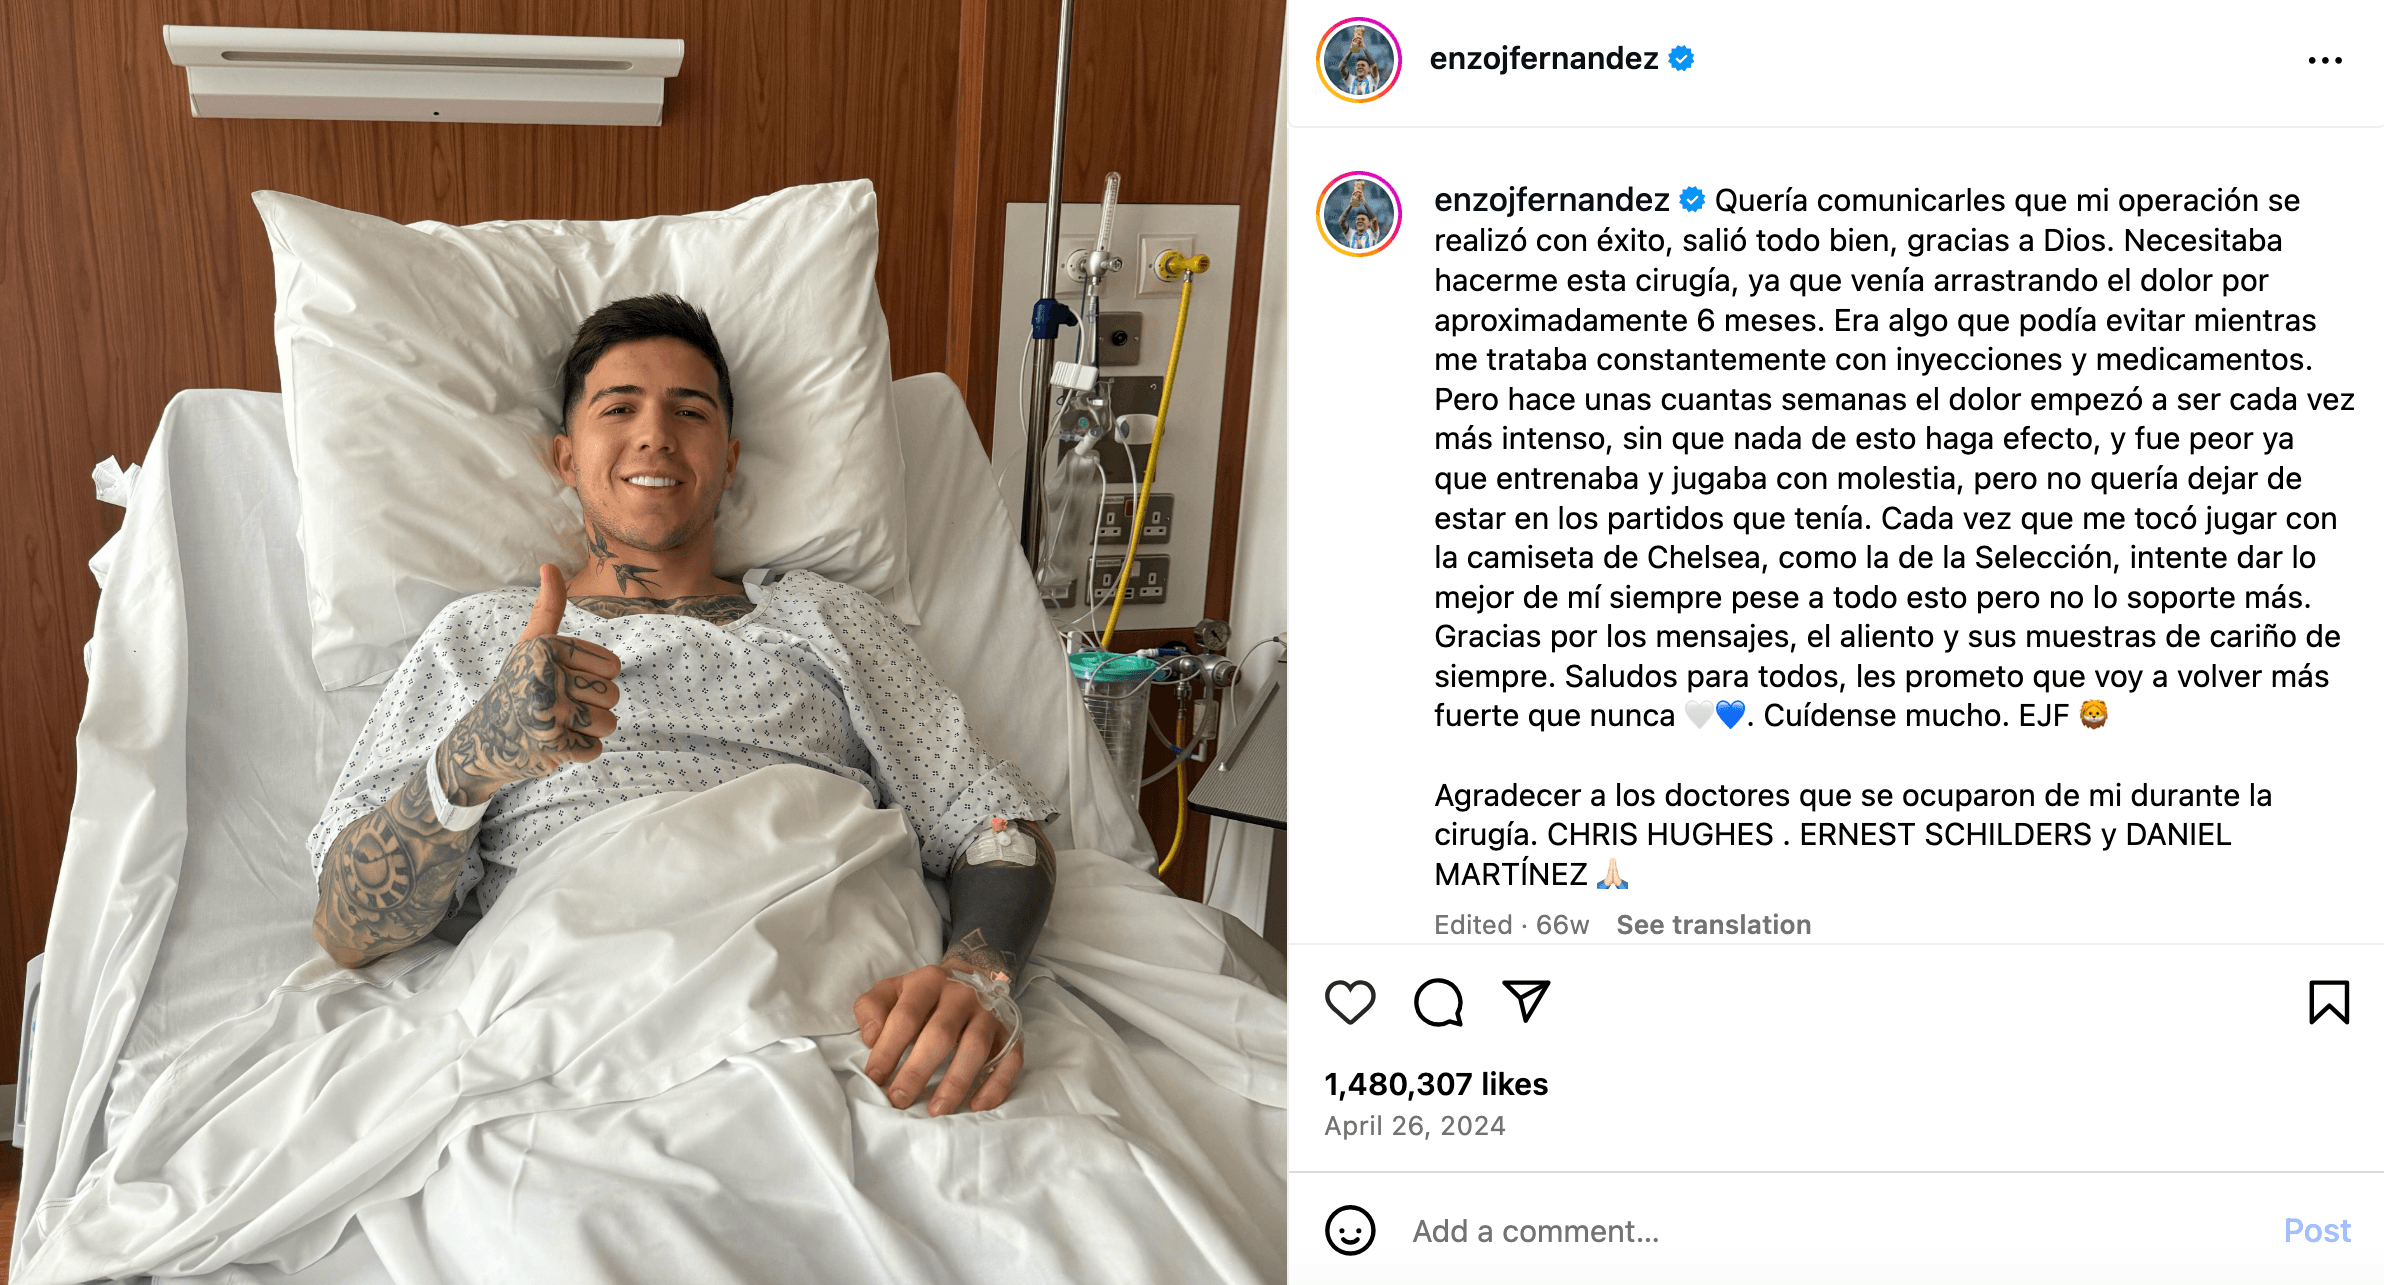
Task: Click the April 26, 2024 post date
Action: click(1414, 1126)
